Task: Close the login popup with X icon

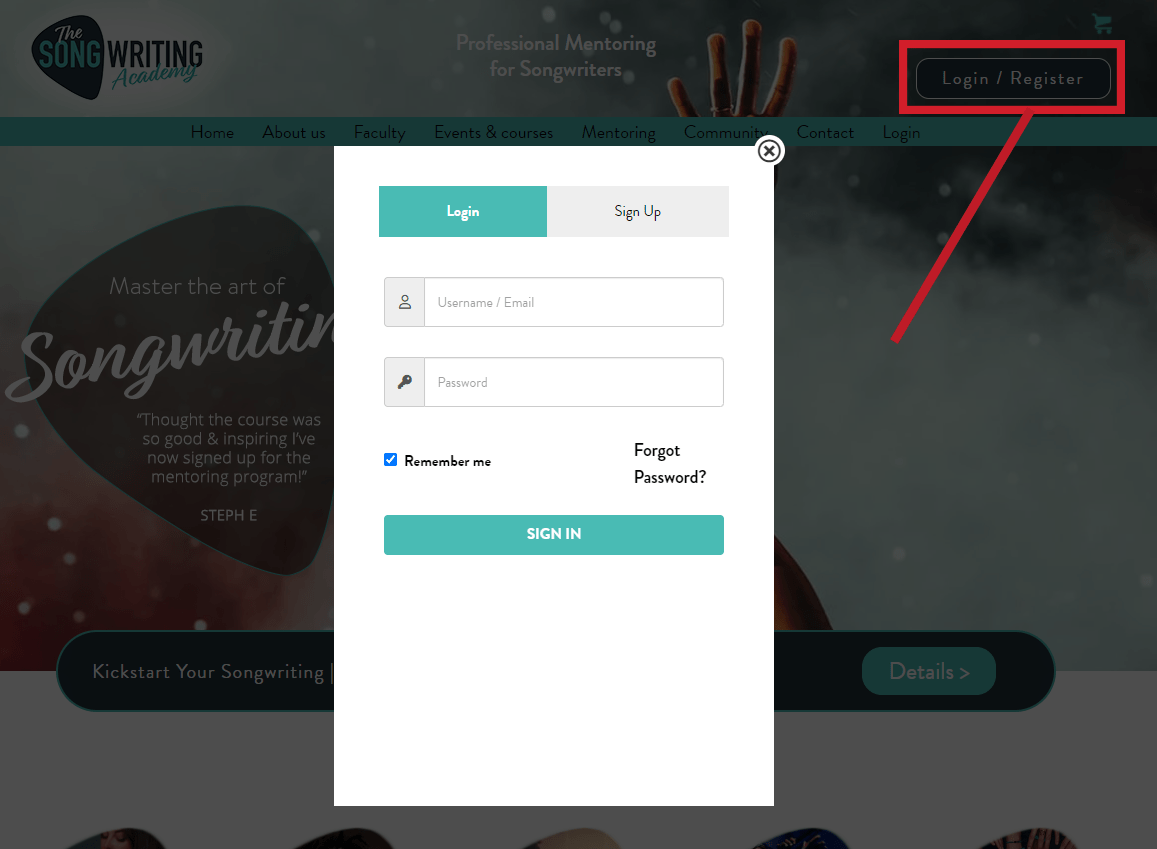Action: click(x=770, y=151)
